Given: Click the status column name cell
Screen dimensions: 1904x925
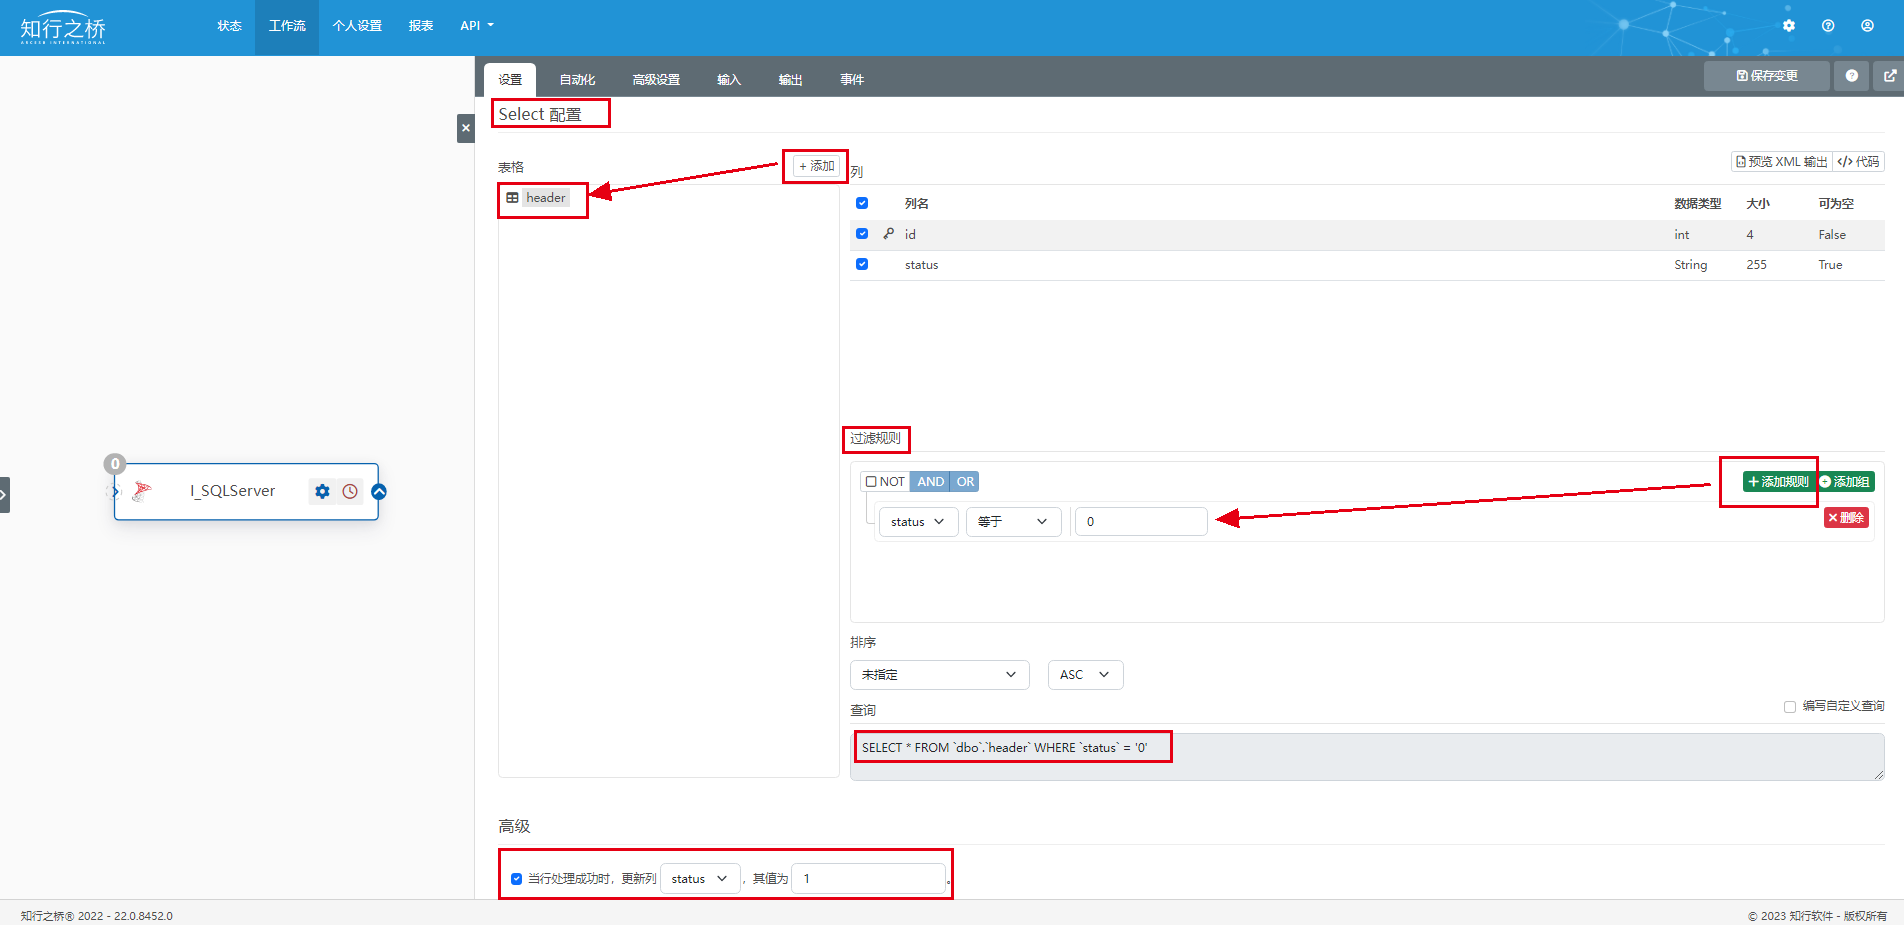Looking at the screenshot, I should pos(921,265).
